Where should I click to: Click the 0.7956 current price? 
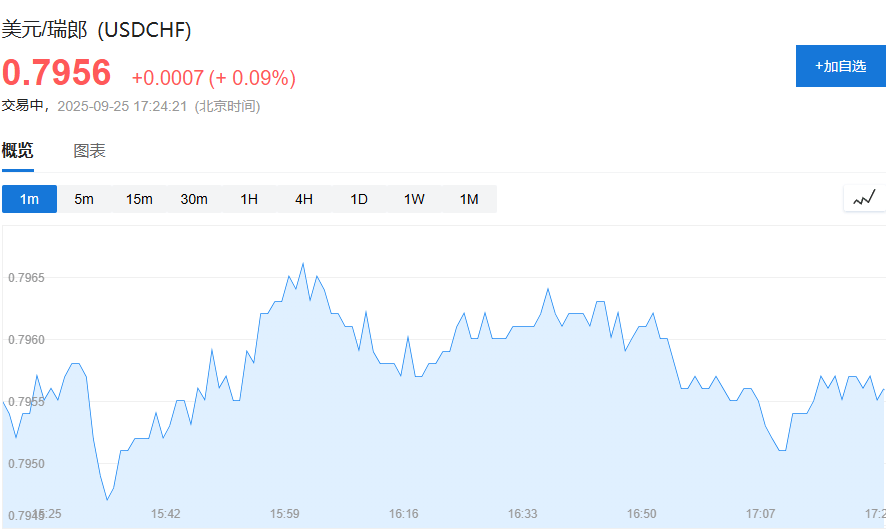tap(56, 73)
